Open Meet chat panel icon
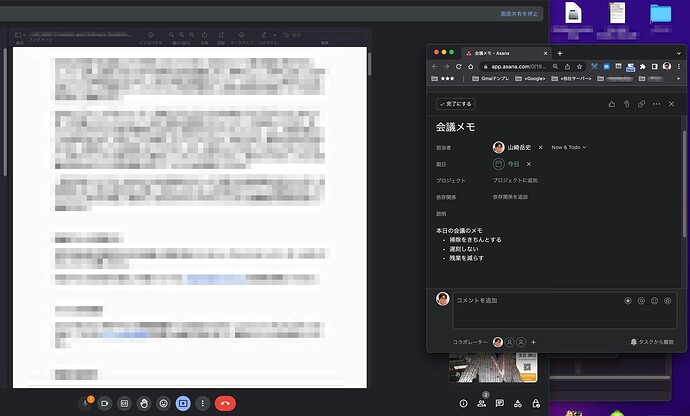Viewport: 690px width, 416px height. pos(499,403)
